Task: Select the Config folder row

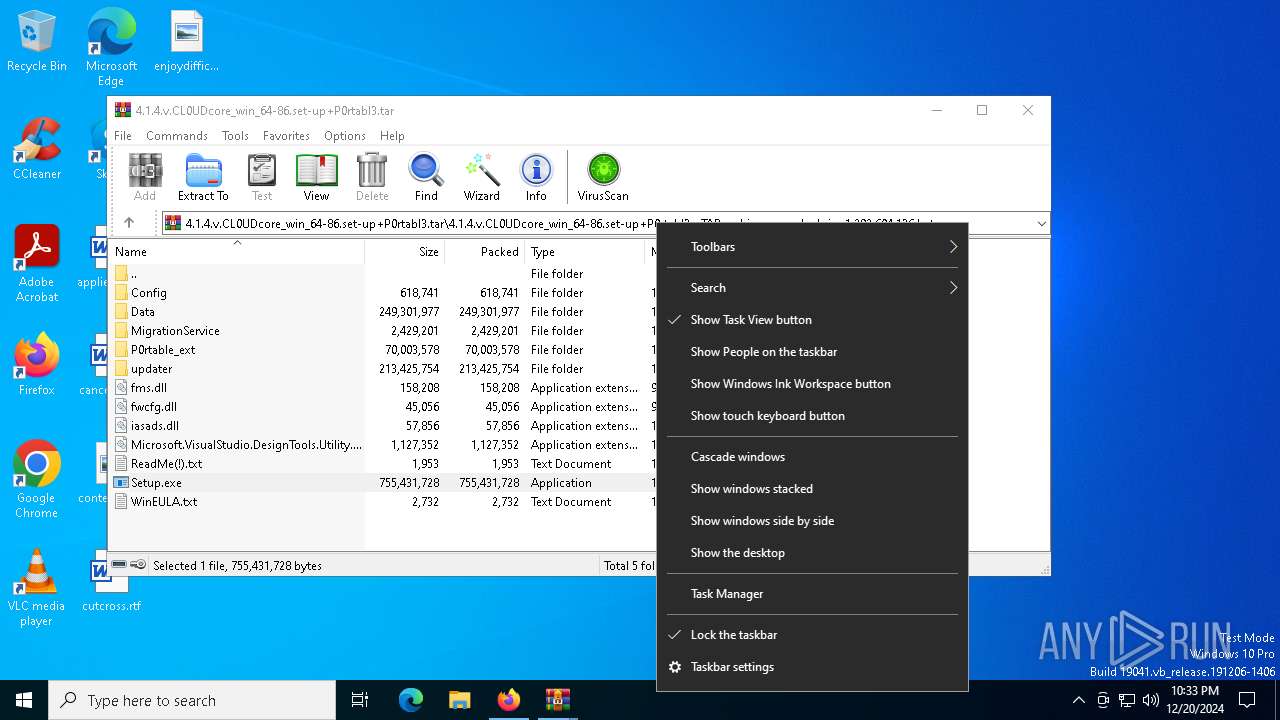Action: (x=382, y=293)
